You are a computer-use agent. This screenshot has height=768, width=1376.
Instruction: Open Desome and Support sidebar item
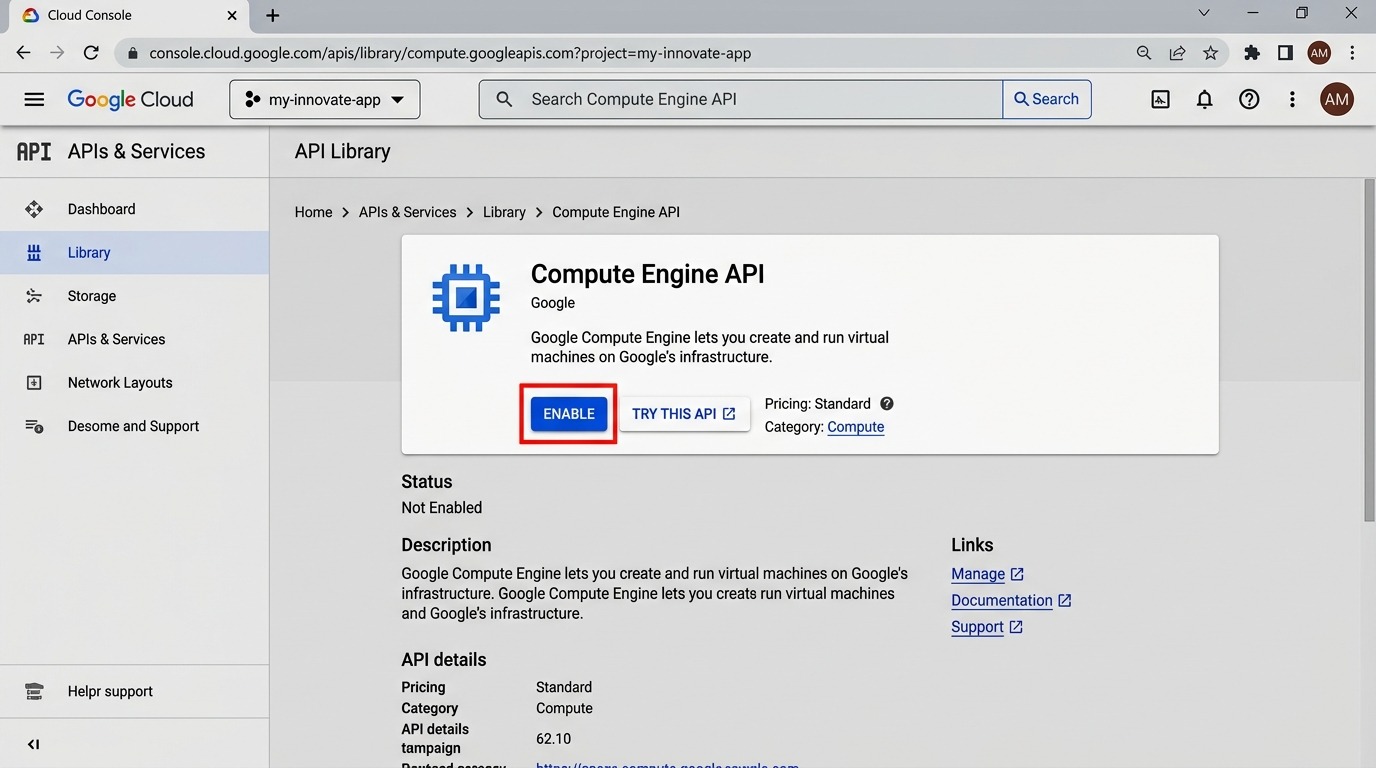point(134,426)
